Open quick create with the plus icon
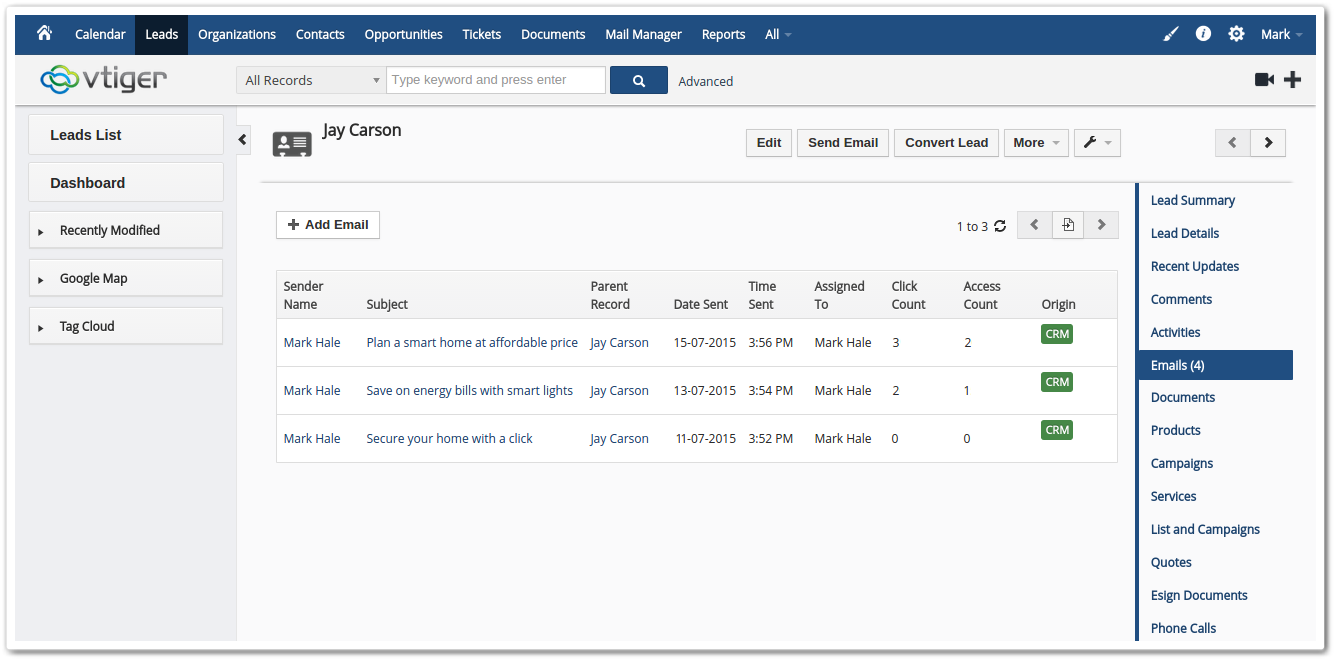The width and height of the screenshot is (1337, 662). click(1292, 78)
